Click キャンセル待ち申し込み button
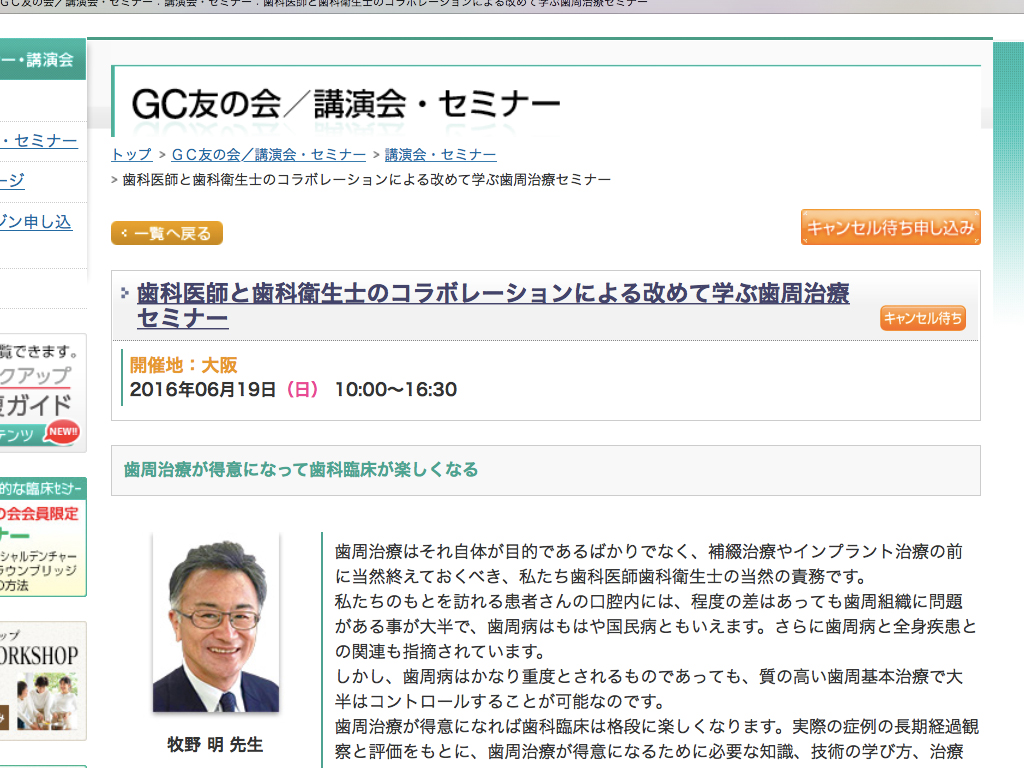1024x768 pixels. pyautogui.click(x=891, y=227)
